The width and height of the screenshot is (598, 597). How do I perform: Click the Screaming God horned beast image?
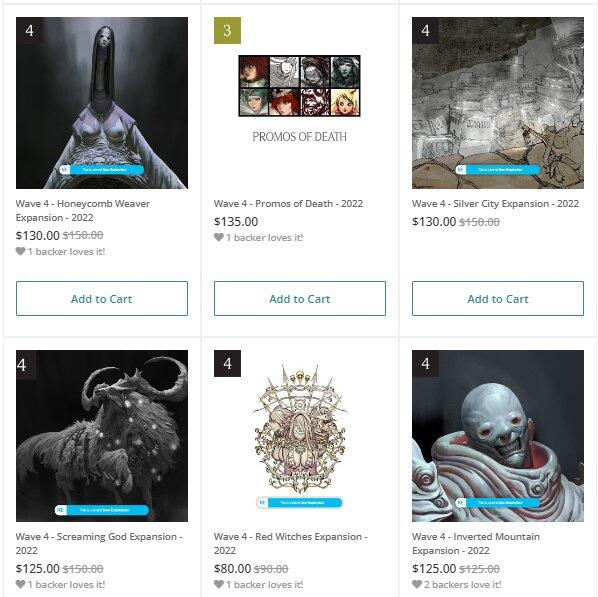coord(102,436)
